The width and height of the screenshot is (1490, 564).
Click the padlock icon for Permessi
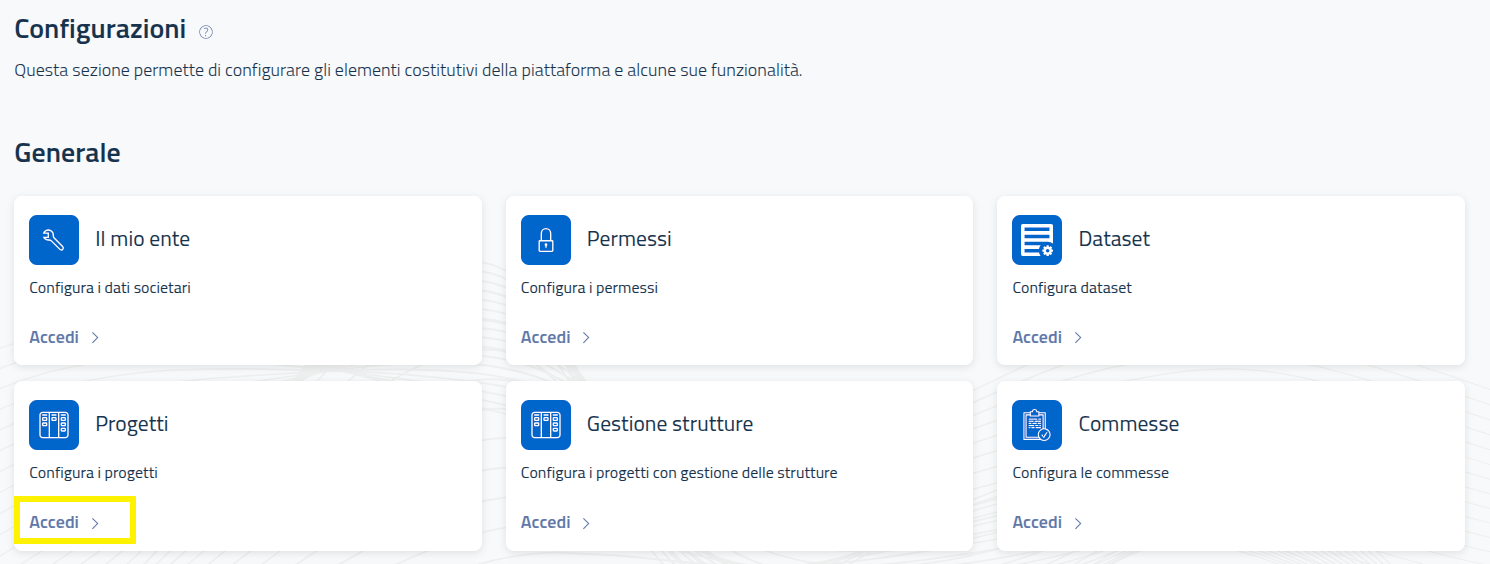(x=546, y=240)
